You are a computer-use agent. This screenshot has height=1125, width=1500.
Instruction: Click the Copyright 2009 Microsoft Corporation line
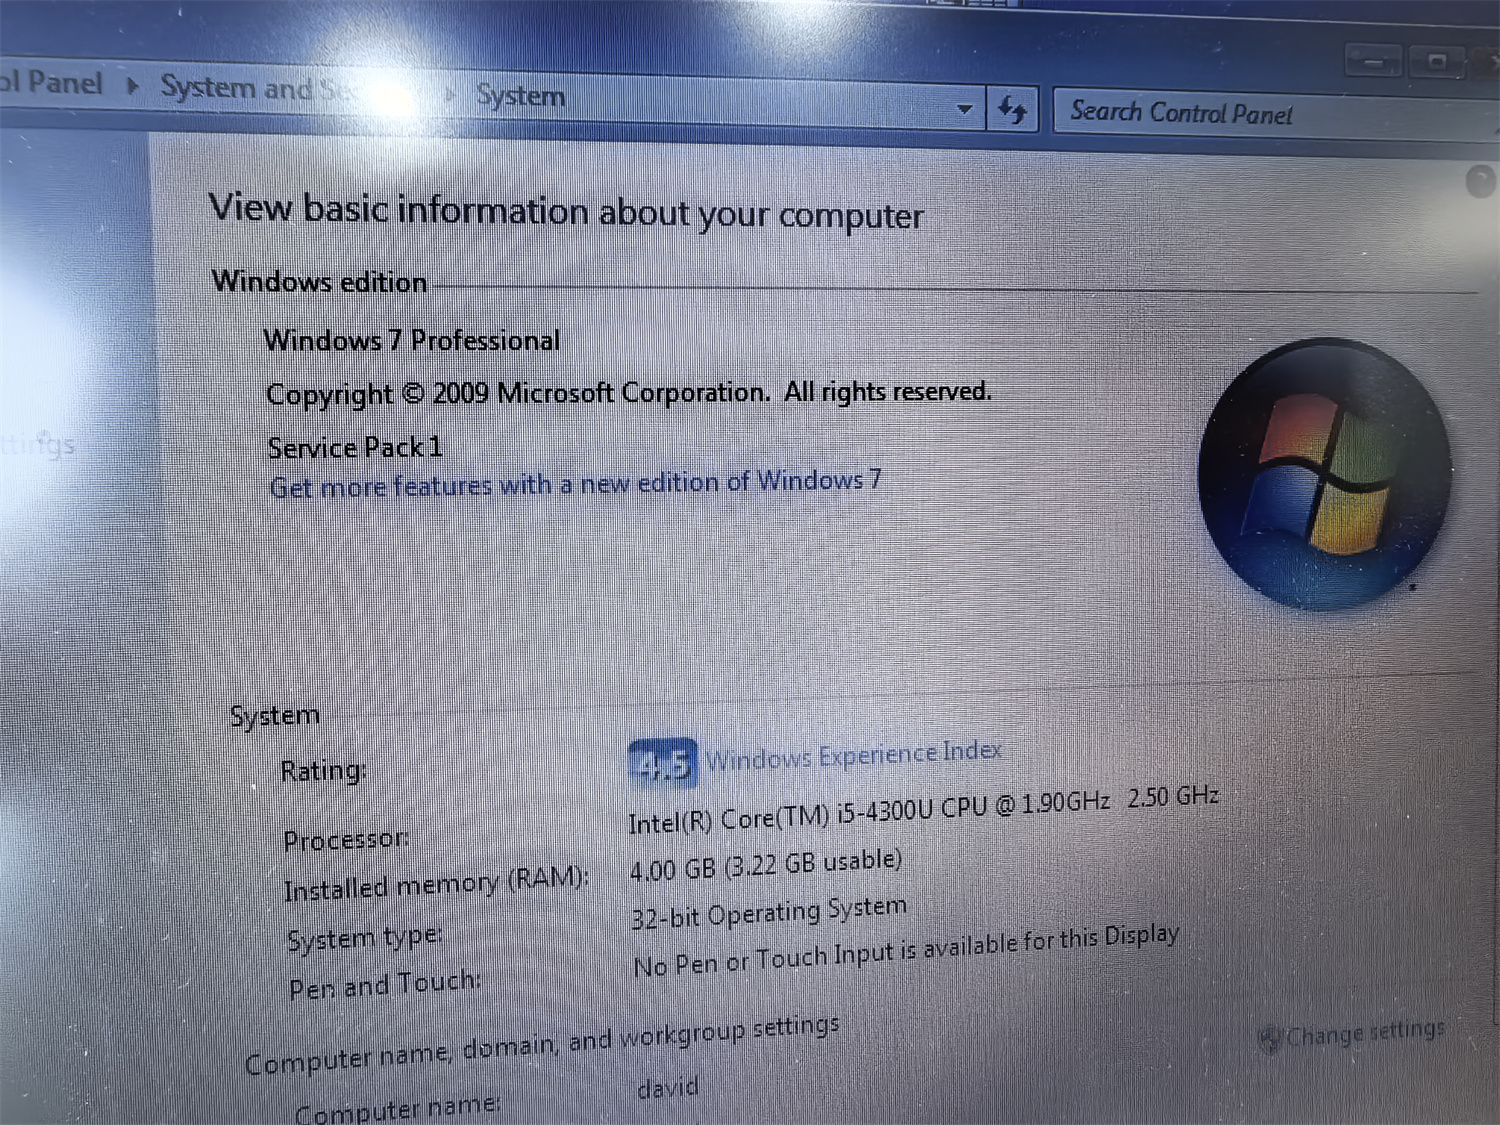coord(629,393)
